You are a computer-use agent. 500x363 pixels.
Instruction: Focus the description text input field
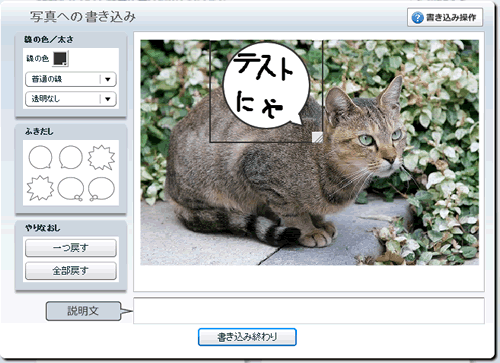coord(309,310)
